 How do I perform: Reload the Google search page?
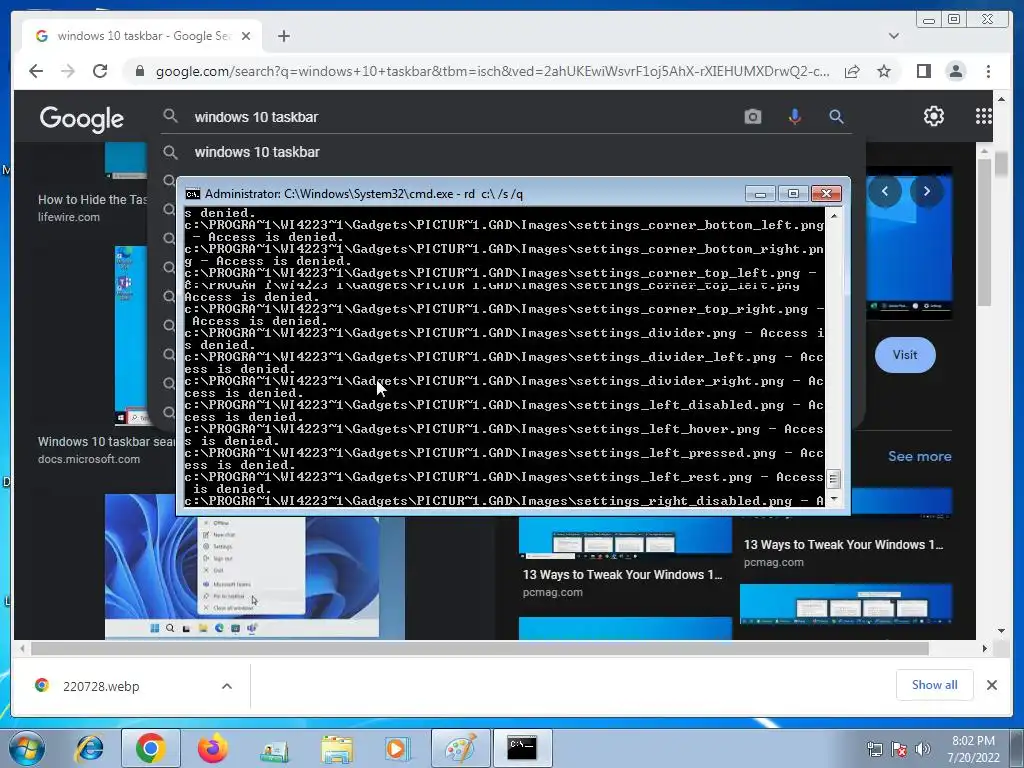[x=100, y=71]
